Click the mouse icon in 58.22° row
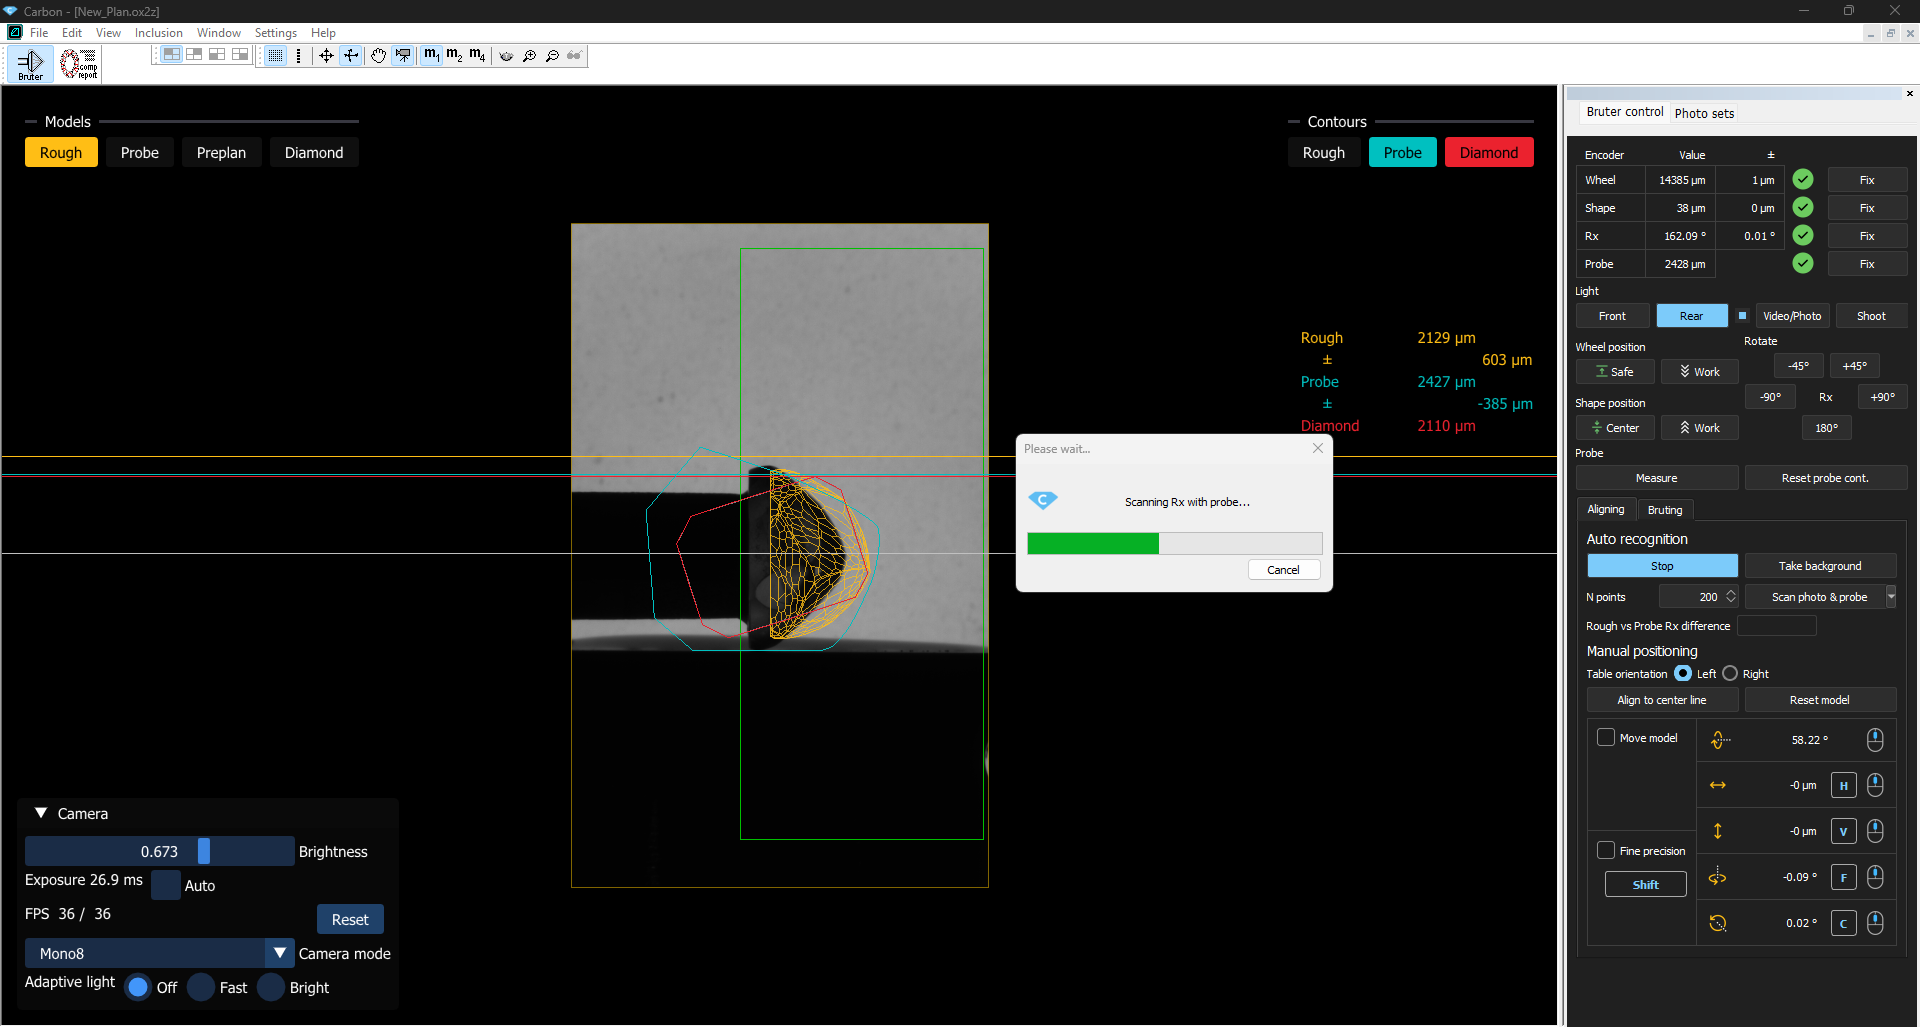 click(x=1875, y=740)
